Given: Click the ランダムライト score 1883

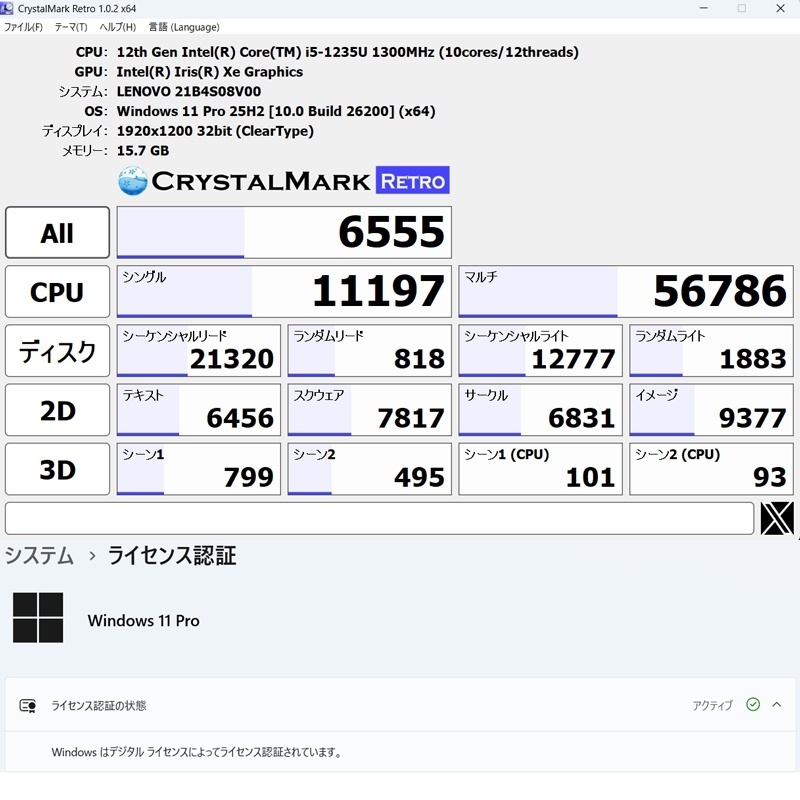Looking at the screenshot, I should pyautogui.click(x=712, y=351).
